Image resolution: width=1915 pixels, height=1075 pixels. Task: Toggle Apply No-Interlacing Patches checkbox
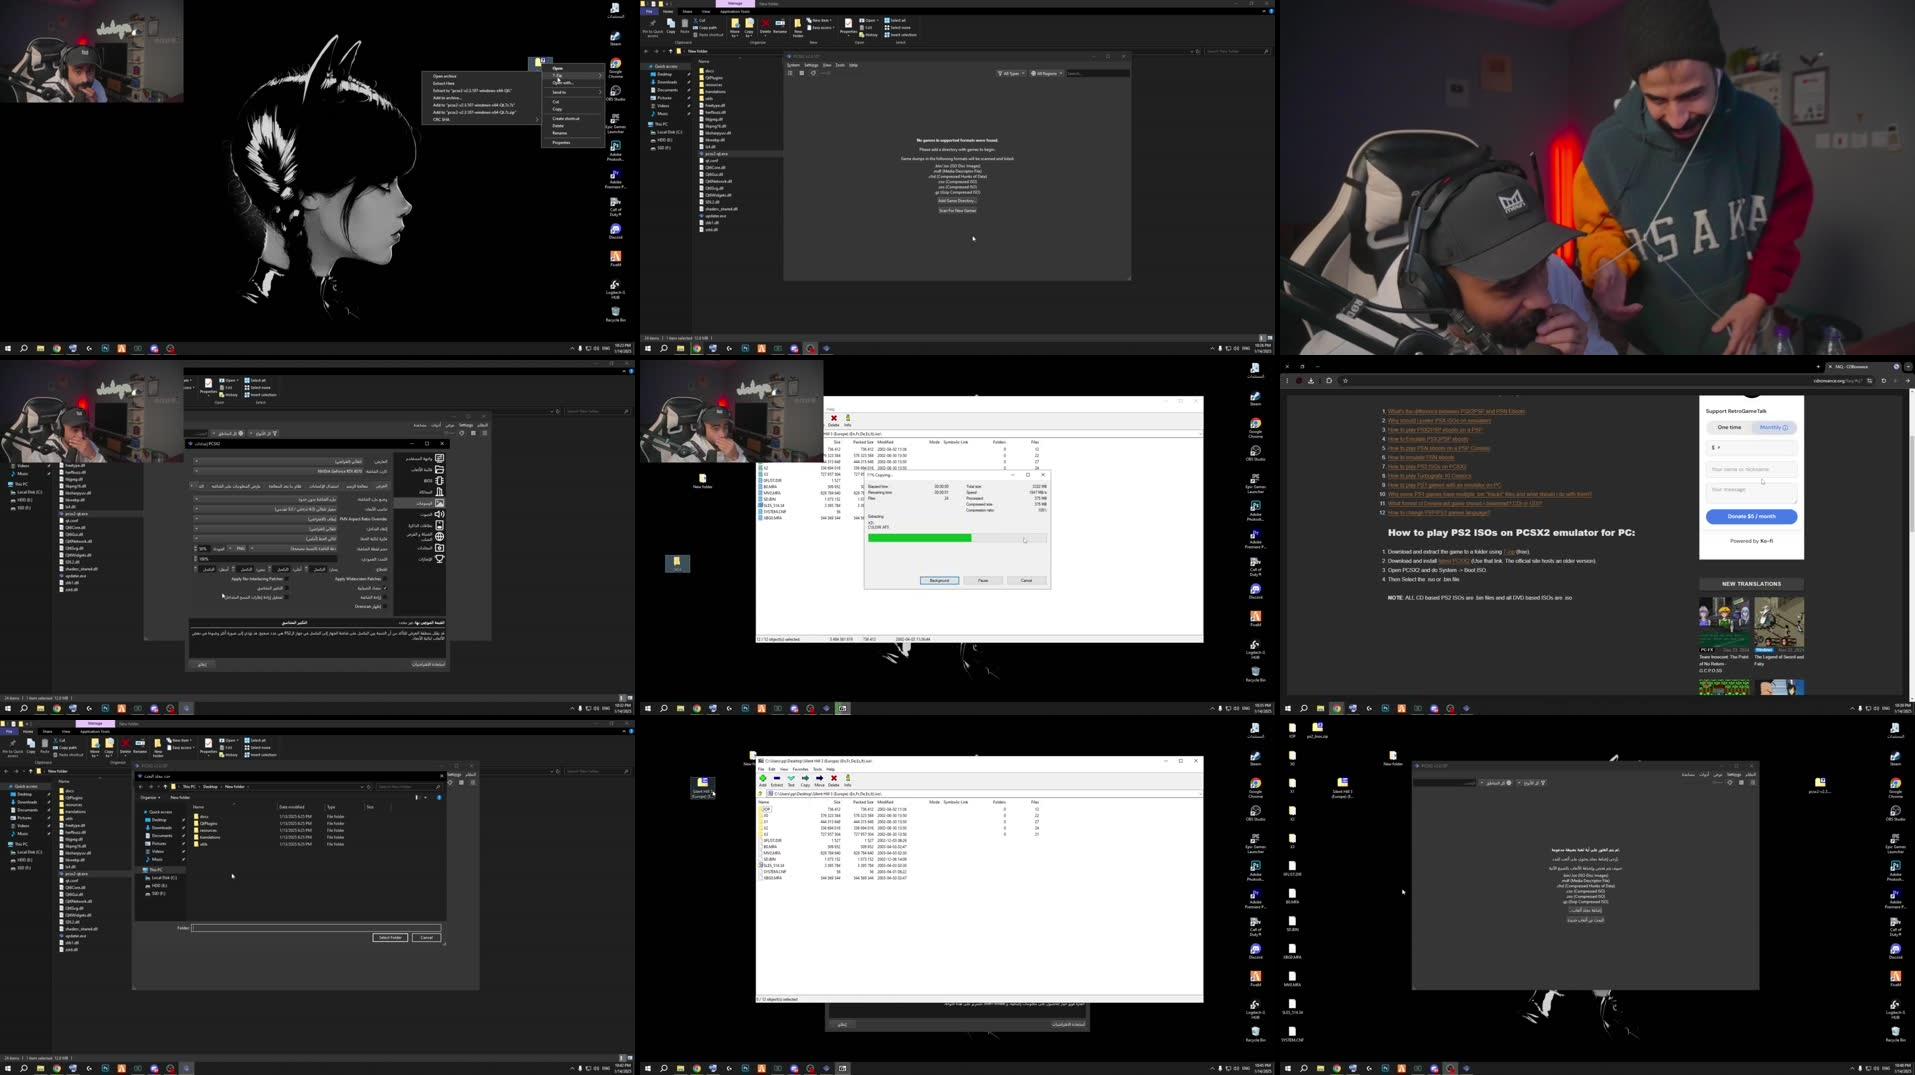(x=285, y=578)
